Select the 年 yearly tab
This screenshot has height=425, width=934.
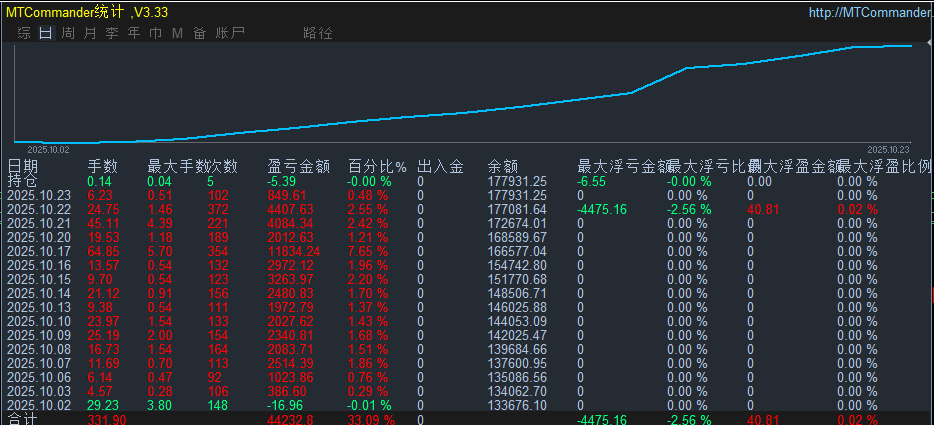(x=133, y=33)
